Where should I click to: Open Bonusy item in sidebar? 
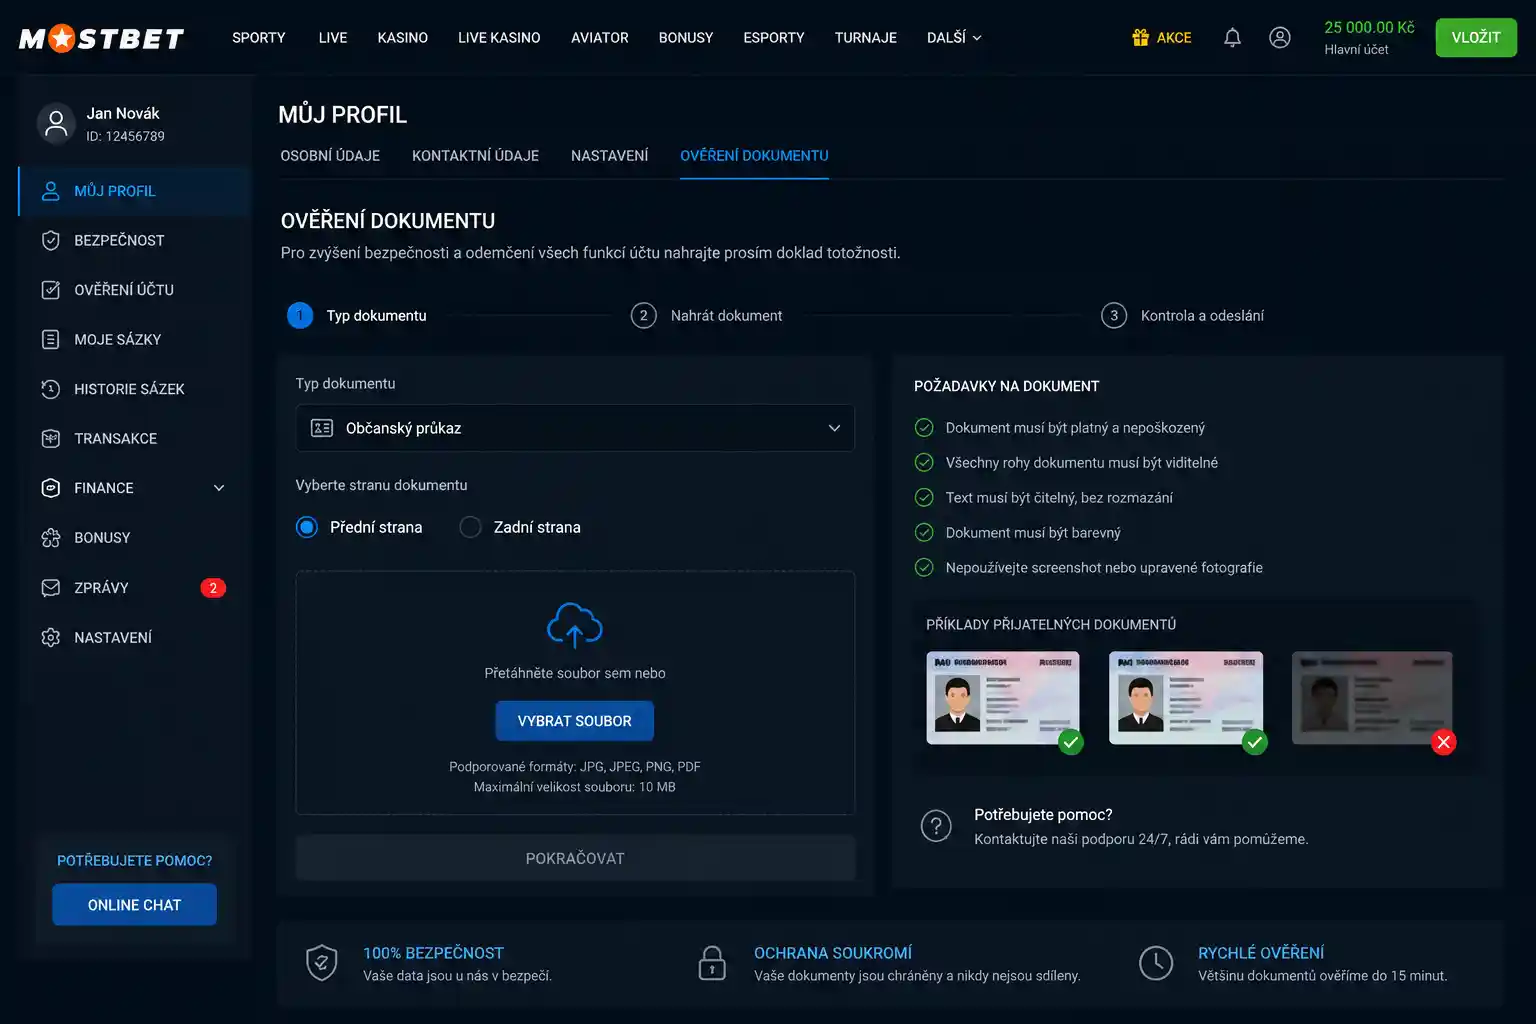tap(134, 538)
